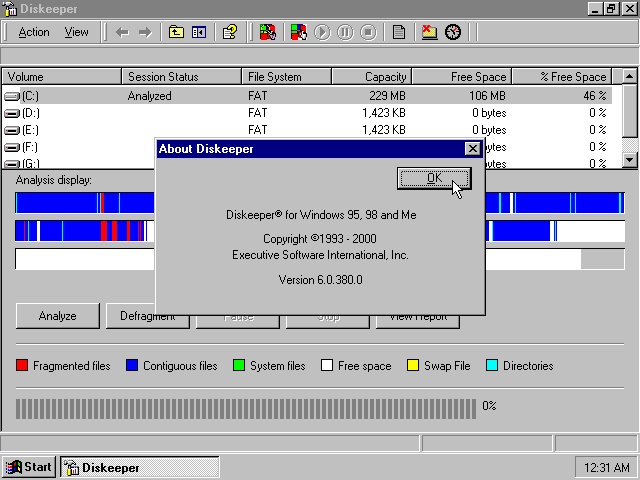Open the Help toolbar icon
Image resolution: width=640 pixels, height=480 pixels.
[x=230, y=32]
